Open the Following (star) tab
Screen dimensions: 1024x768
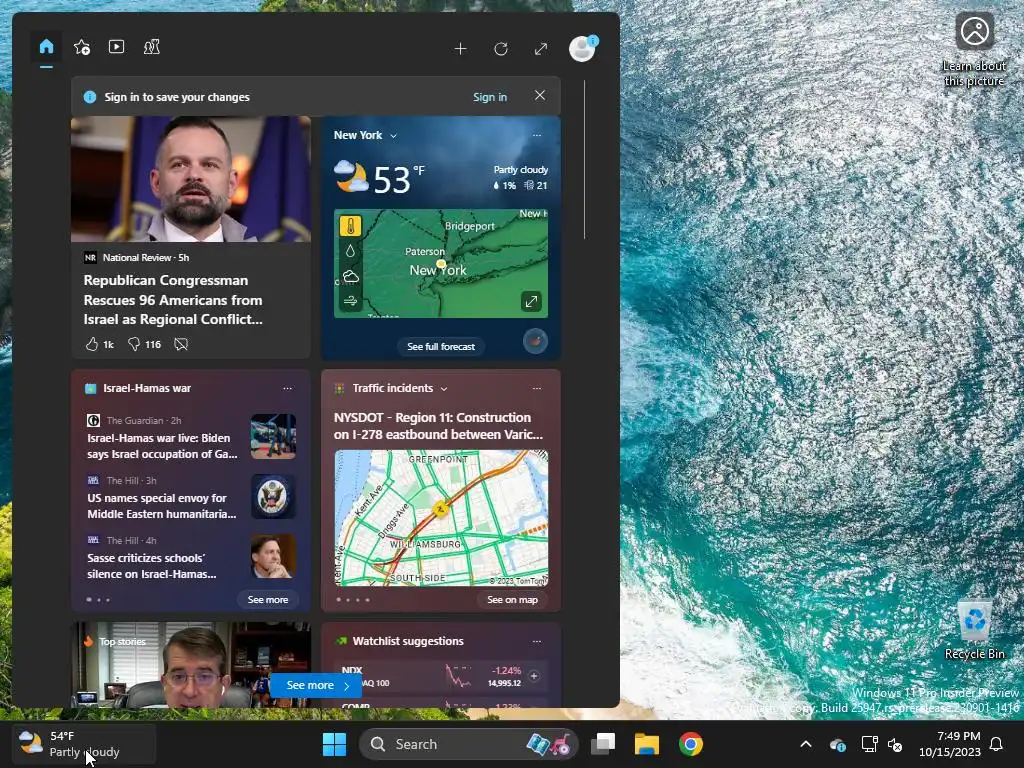(82, 47)
